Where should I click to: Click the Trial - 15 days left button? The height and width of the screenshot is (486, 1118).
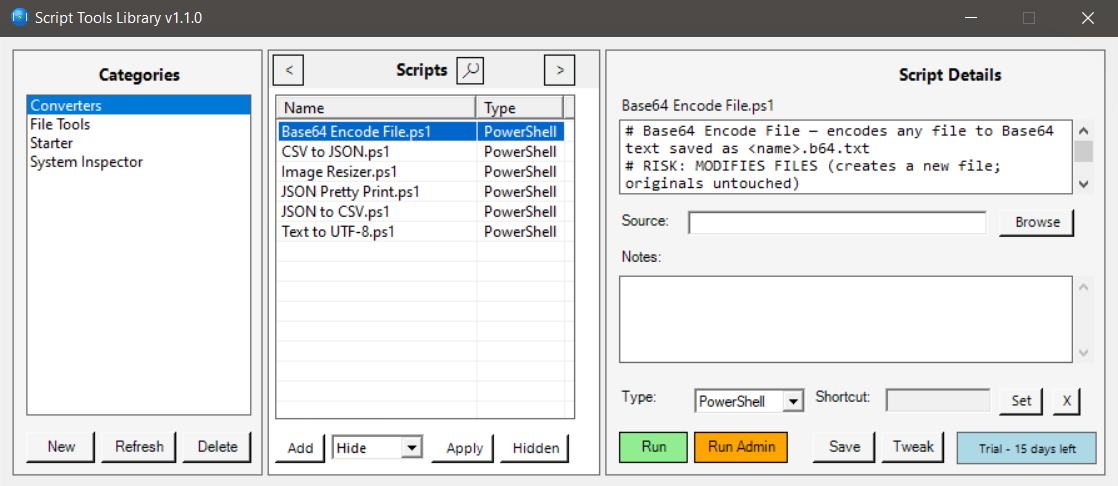coord(1026,448)
